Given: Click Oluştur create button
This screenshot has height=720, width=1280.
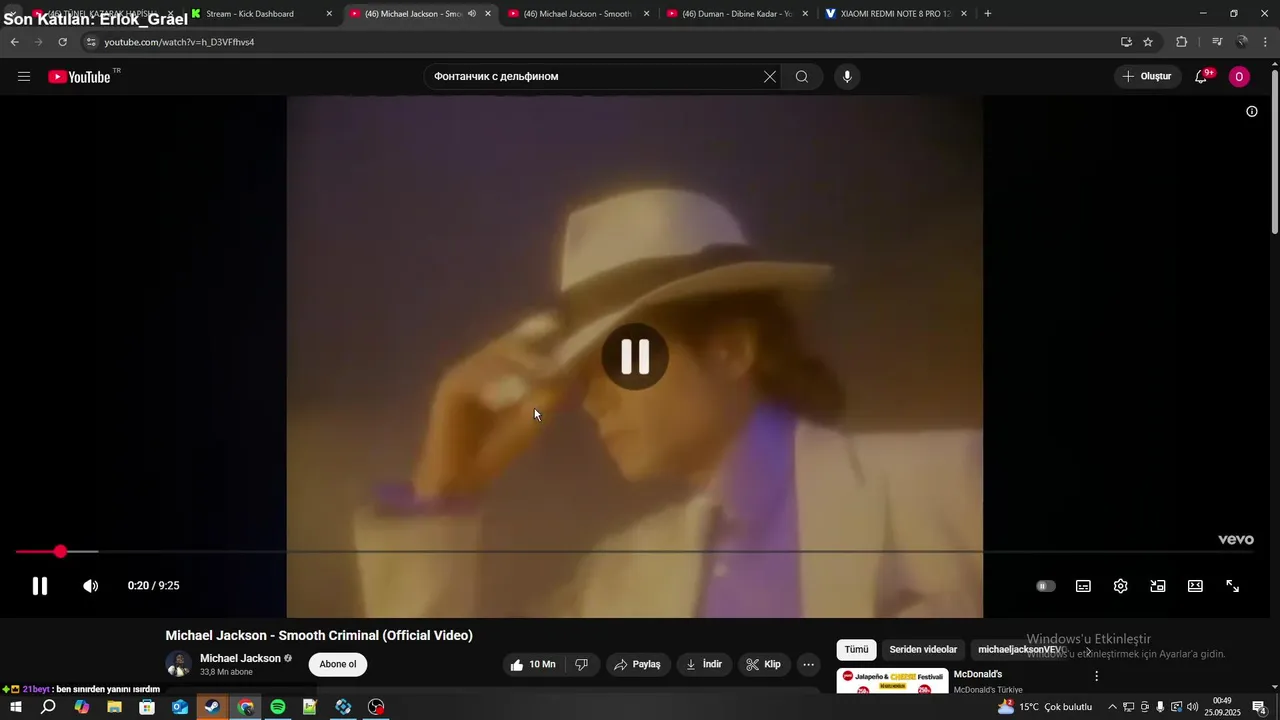Looking at the screenshot, I should (1147, 77).
